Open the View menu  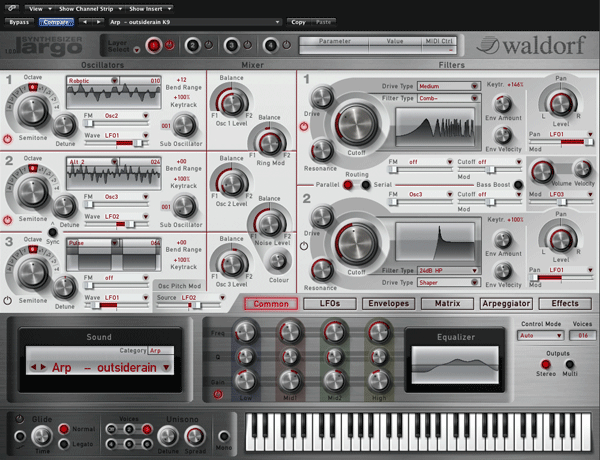click(39, 8)
